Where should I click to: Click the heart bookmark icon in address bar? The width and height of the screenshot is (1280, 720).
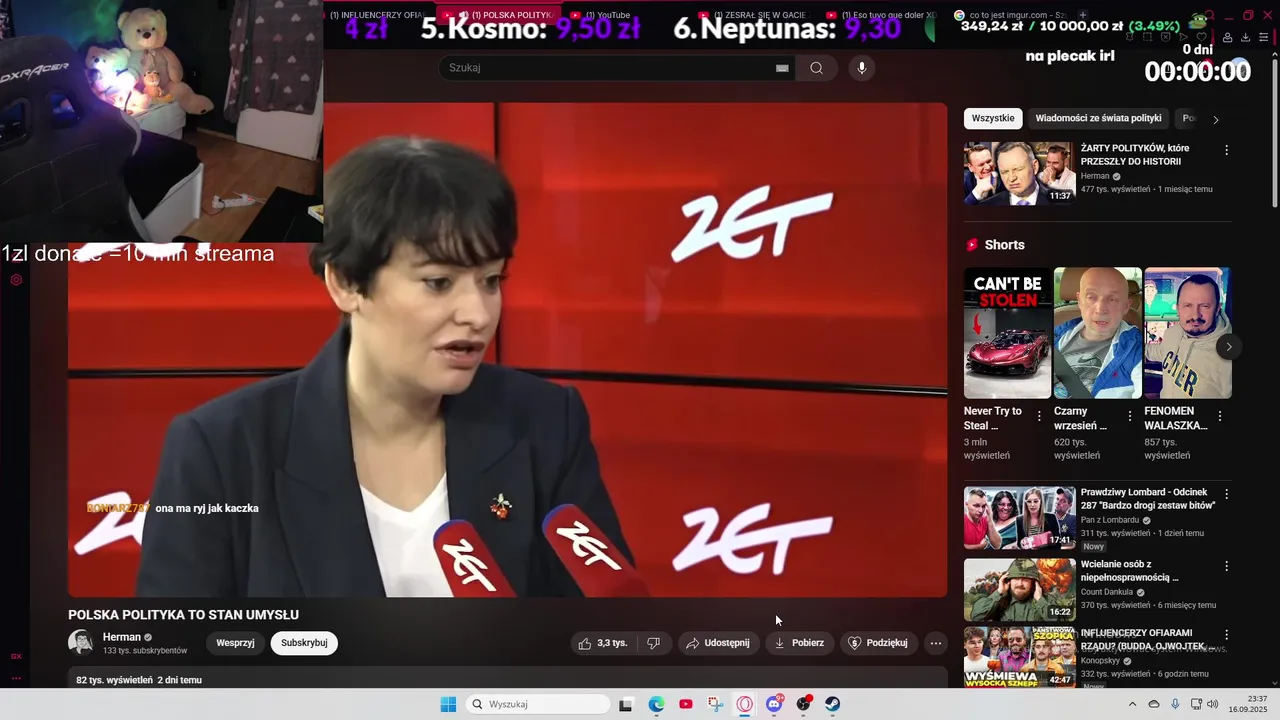coord(1201,37)
